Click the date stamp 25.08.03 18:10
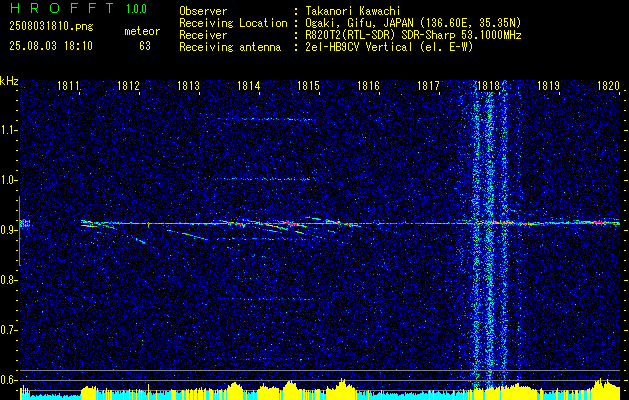Image resolution: width=629 pixels, height=400 pixels. [51, 46]
